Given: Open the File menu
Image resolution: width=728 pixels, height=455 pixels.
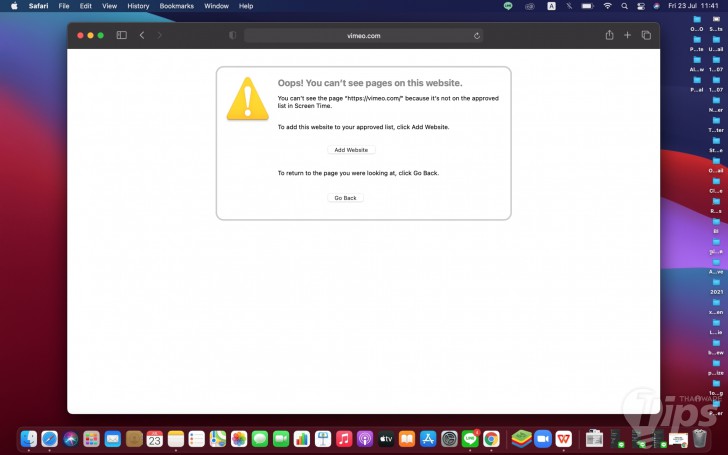Looking at the screenshot, I should tap(64, 6).
